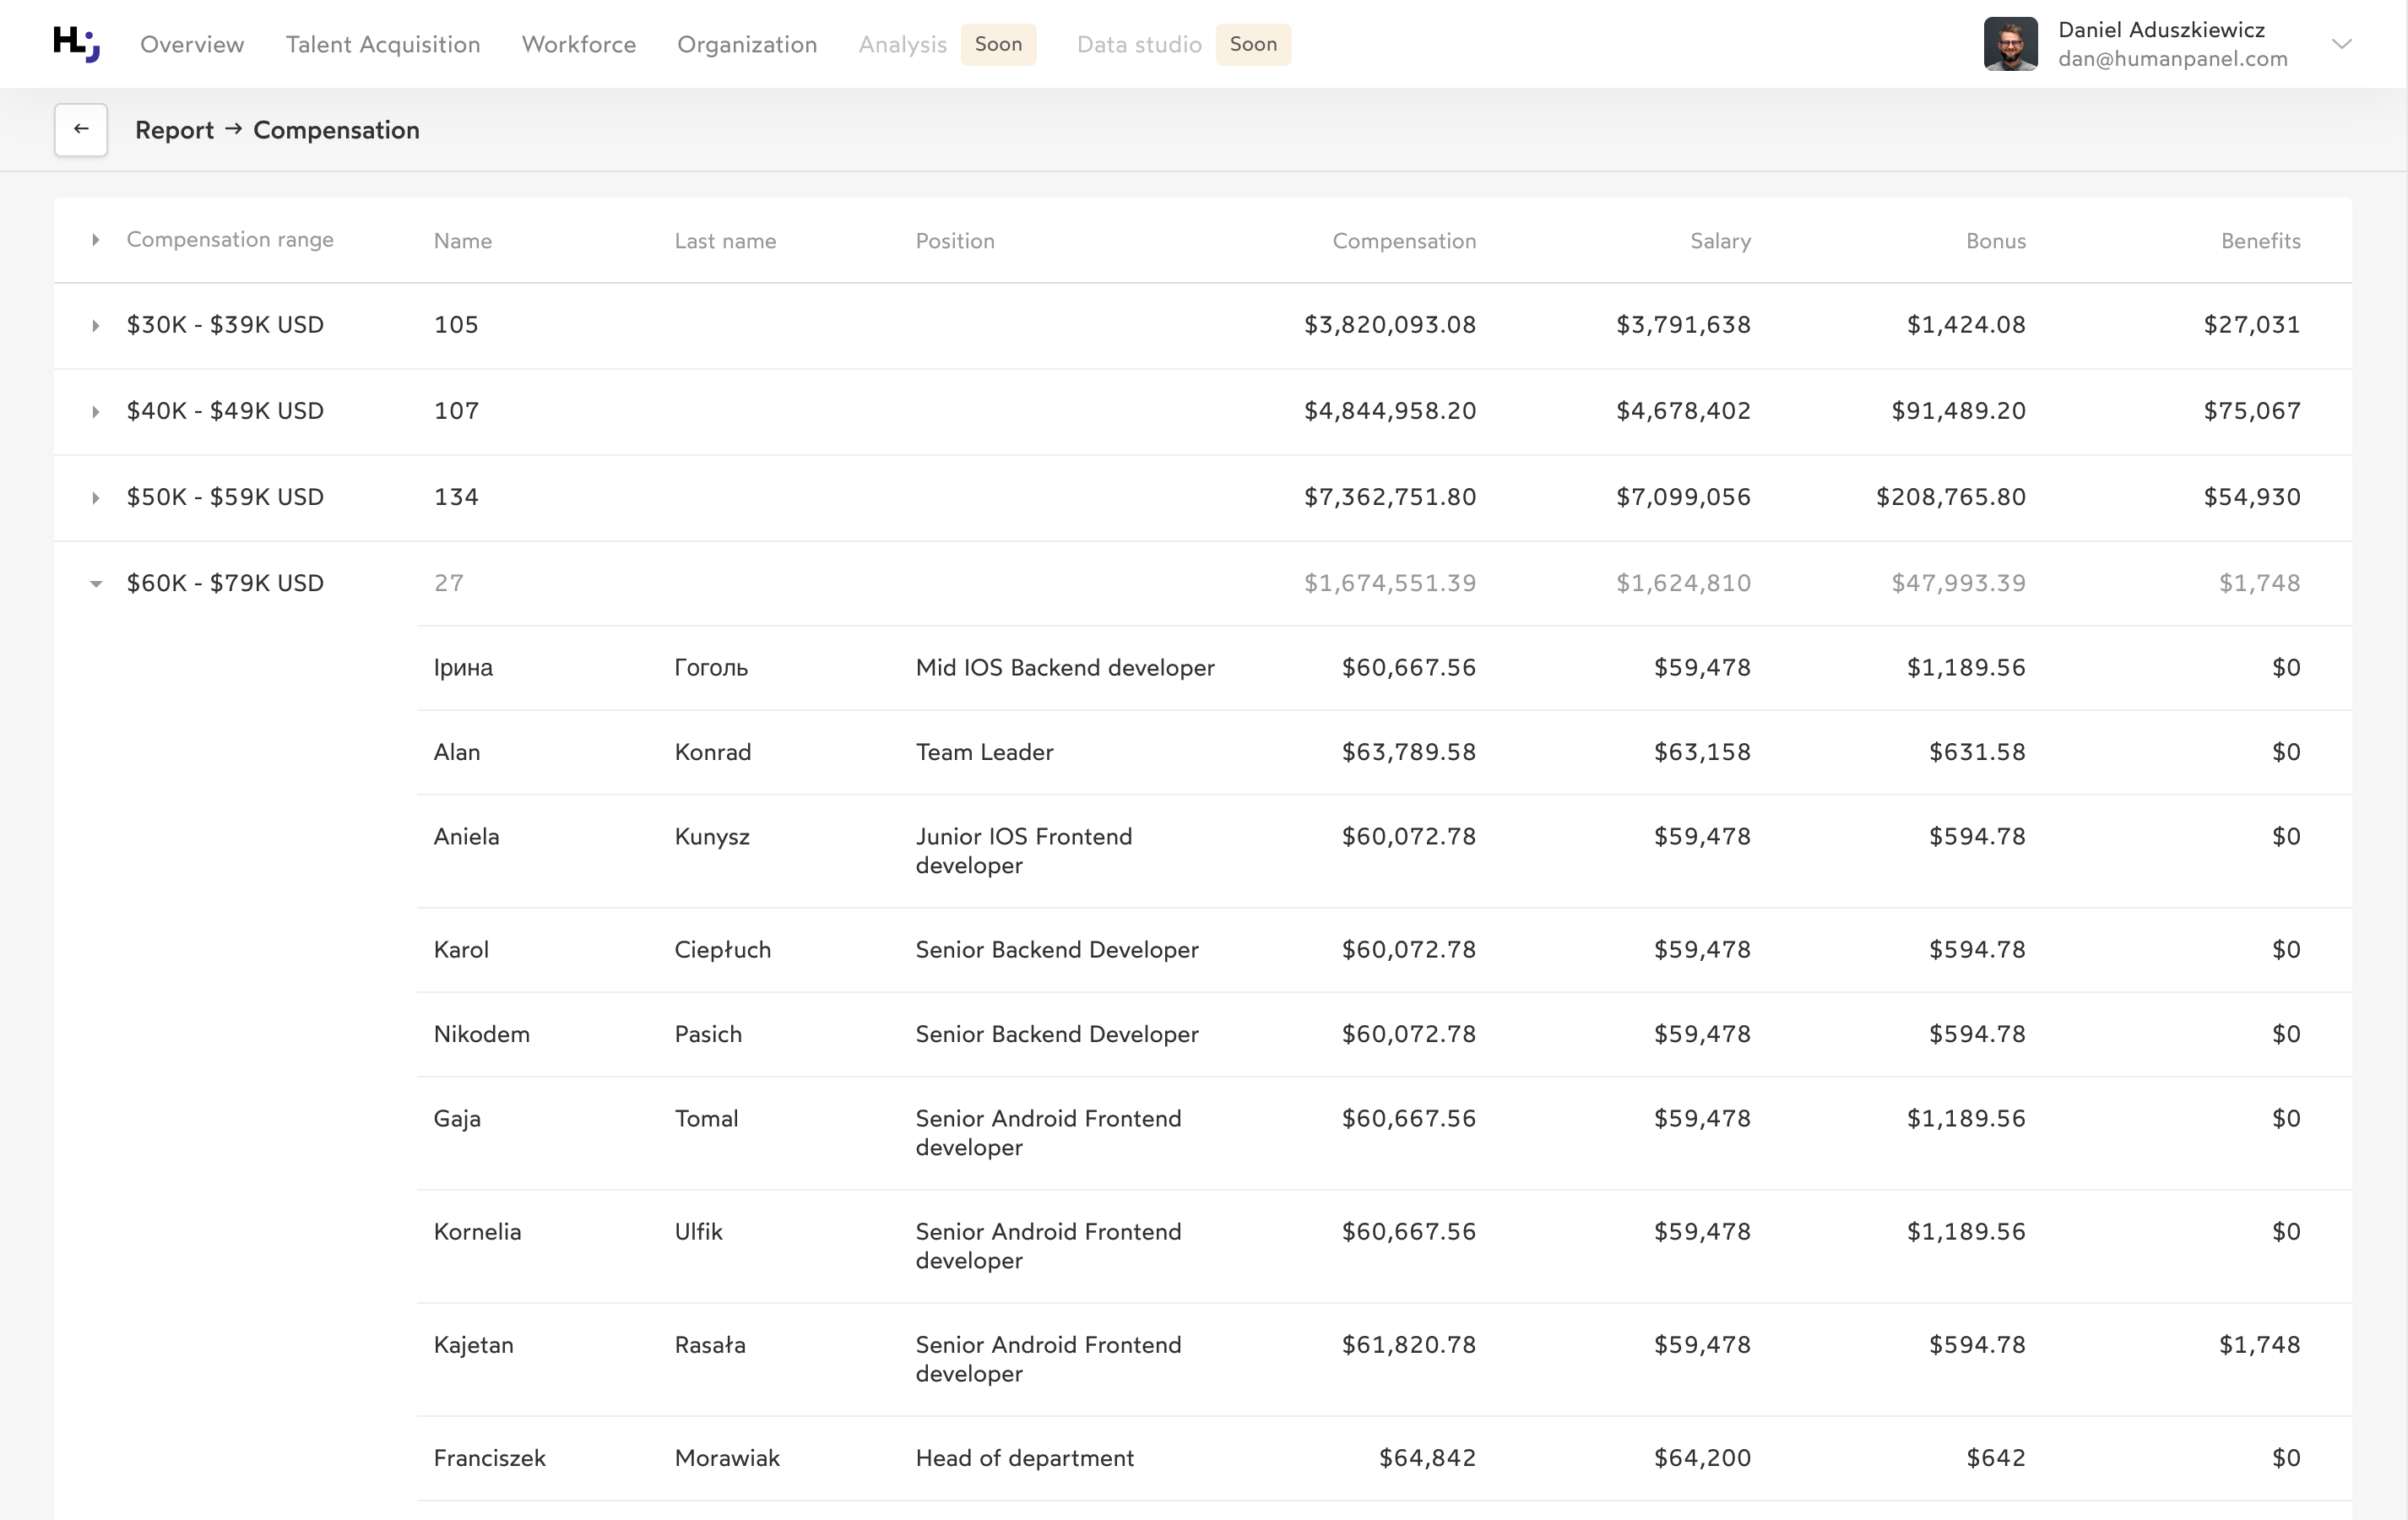Navigate to Organization
Viewport: 2408px width, 1520px height.
747,44
